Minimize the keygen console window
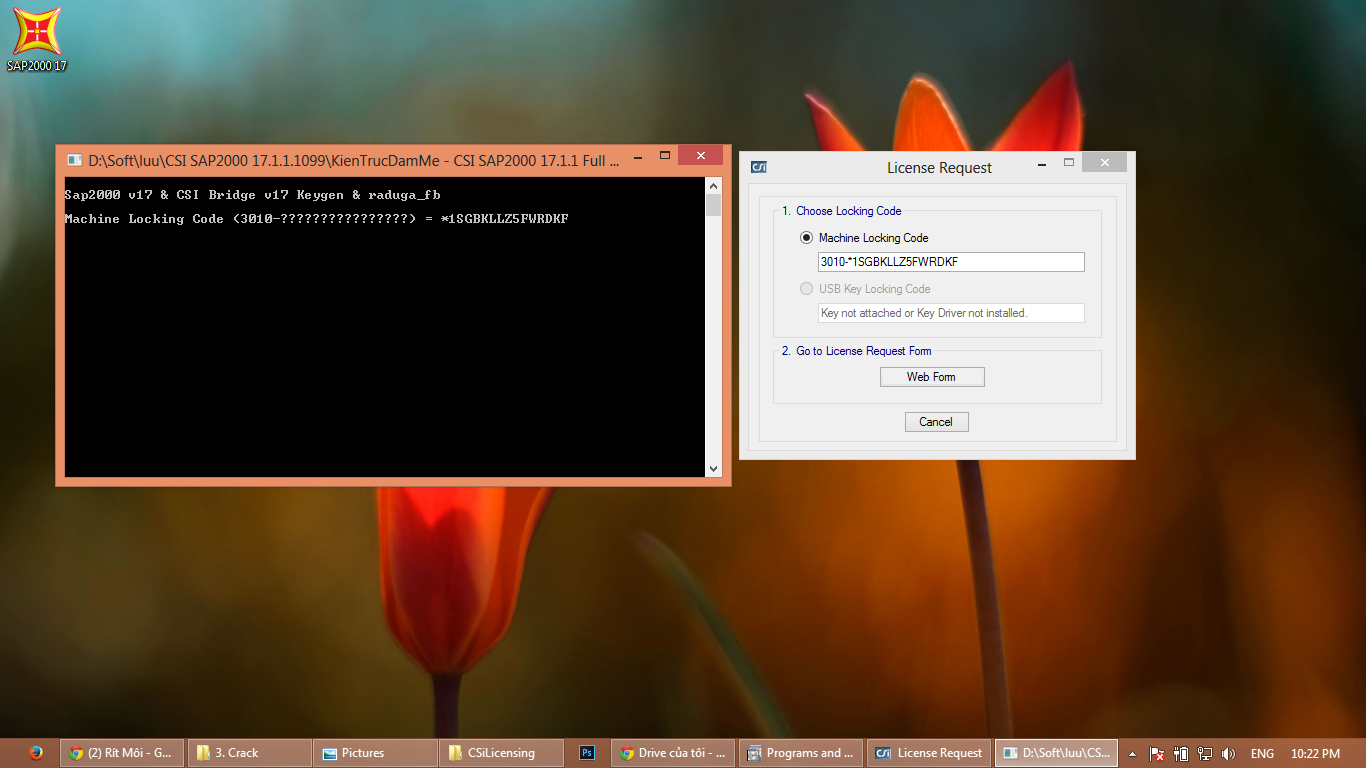This screenshot has height=768, width=1366. tap(637, 155)
